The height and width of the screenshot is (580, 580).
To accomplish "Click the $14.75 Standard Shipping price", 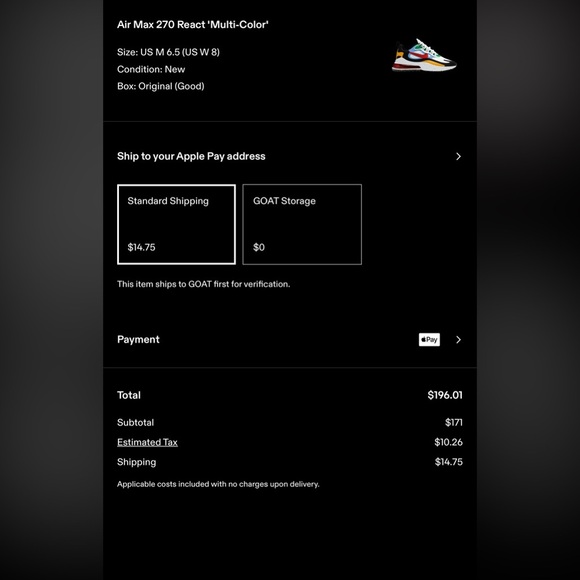I will pos(141,247).
